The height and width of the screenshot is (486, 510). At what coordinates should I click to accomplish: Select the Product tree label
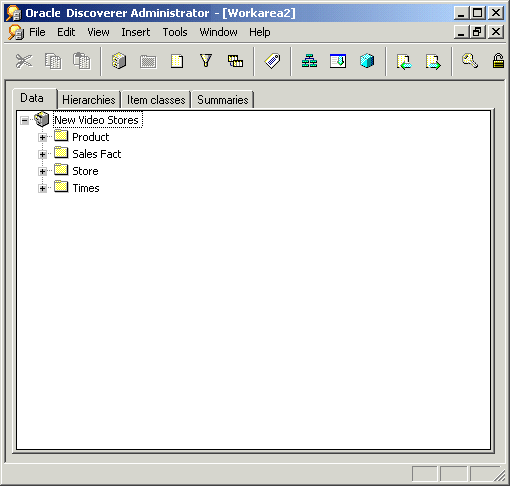pos(91,137)
